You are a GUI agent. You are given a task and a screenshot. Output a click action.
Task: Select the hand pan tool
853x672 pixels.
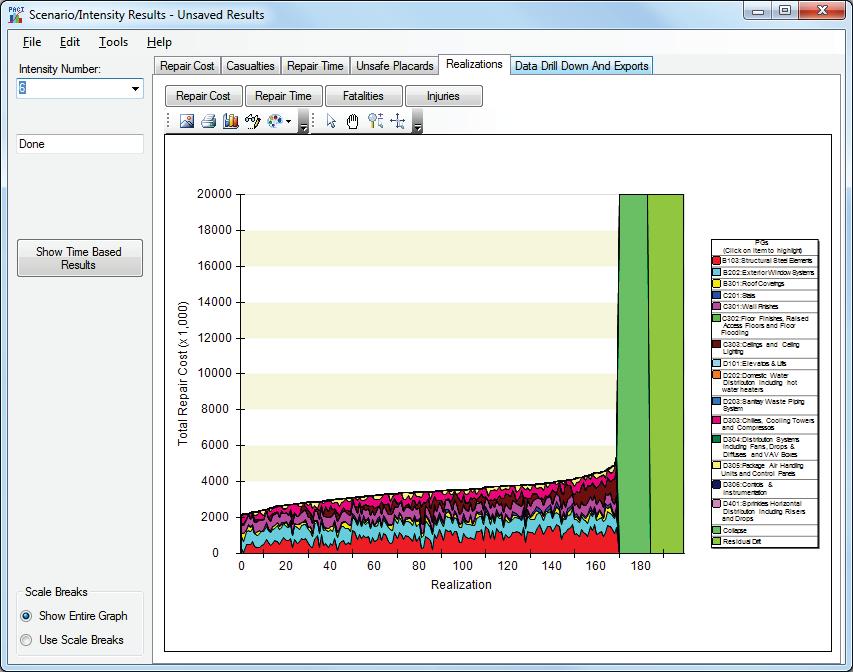click(353, 121)
